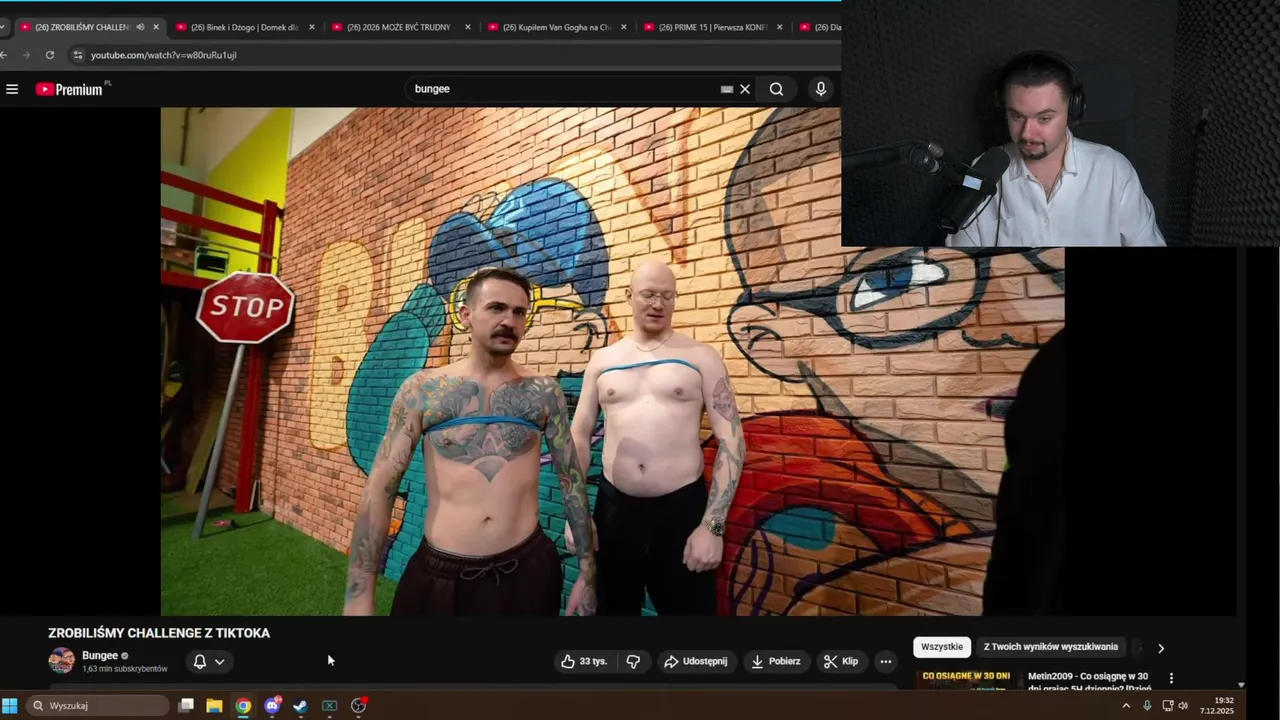Click the Wyszukaj taskbar search box
This screenshot has width=1280, height=720.
(x=98, y=706)
